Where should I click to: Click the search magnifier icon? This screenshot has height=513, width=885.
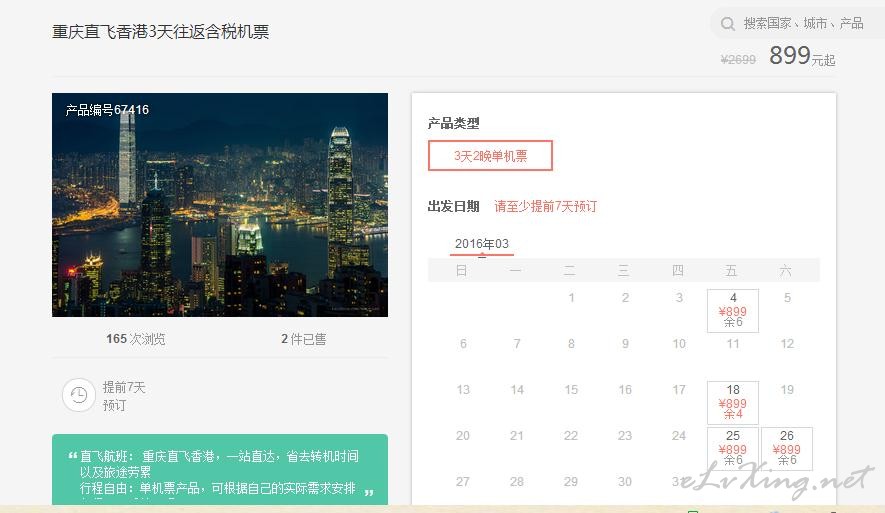pyautogui.click(x=728, y=24)
